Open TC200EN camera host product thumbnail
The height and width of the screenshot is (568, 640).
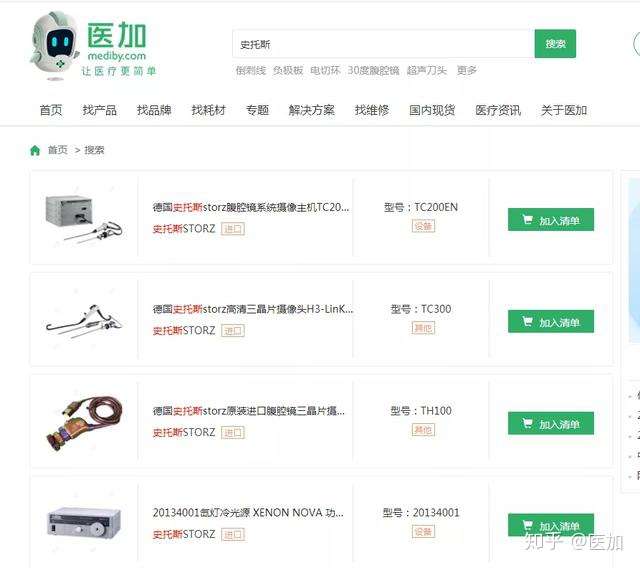84,219
